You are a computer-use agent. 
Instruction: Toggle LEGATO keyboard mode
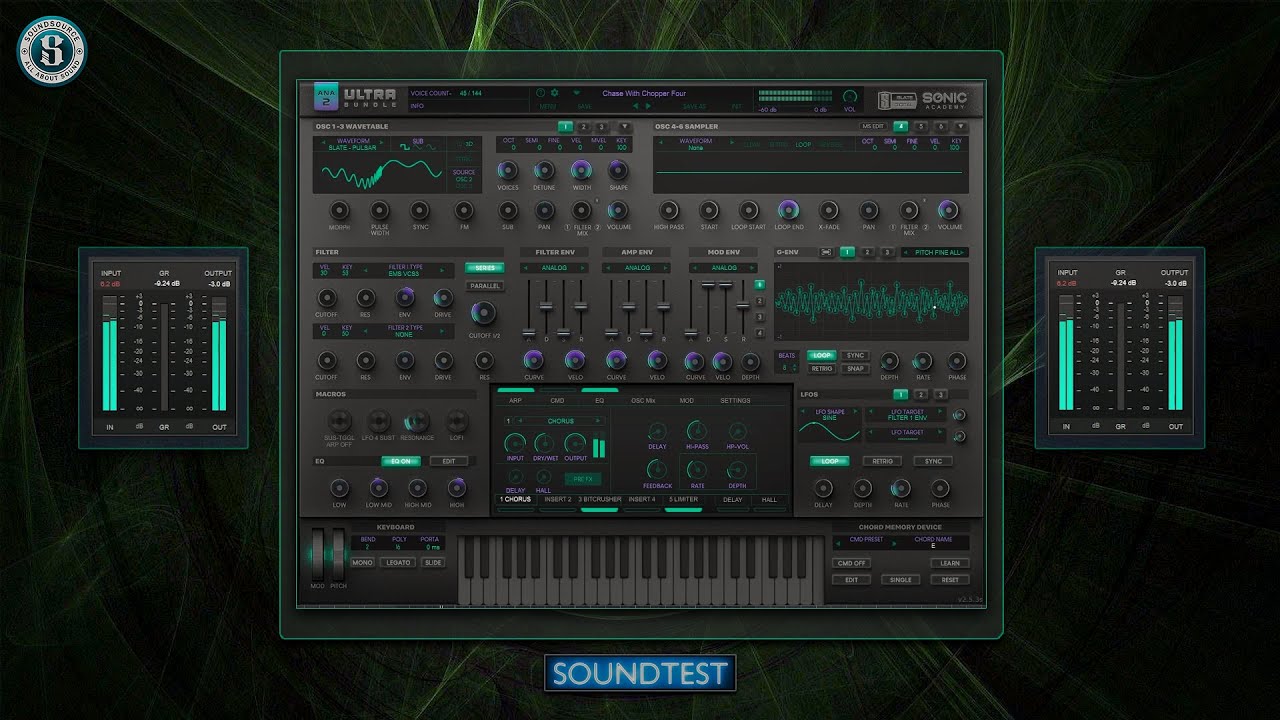(x=397, y=563)
